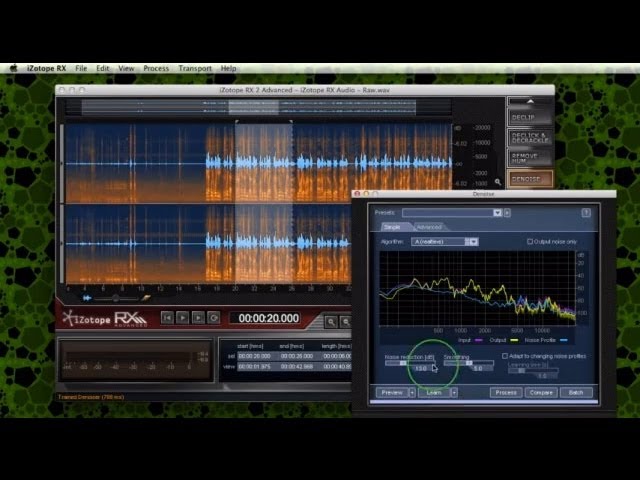Open the View menu
Viewport: 640px width, 480px height.
pos(126,68)
